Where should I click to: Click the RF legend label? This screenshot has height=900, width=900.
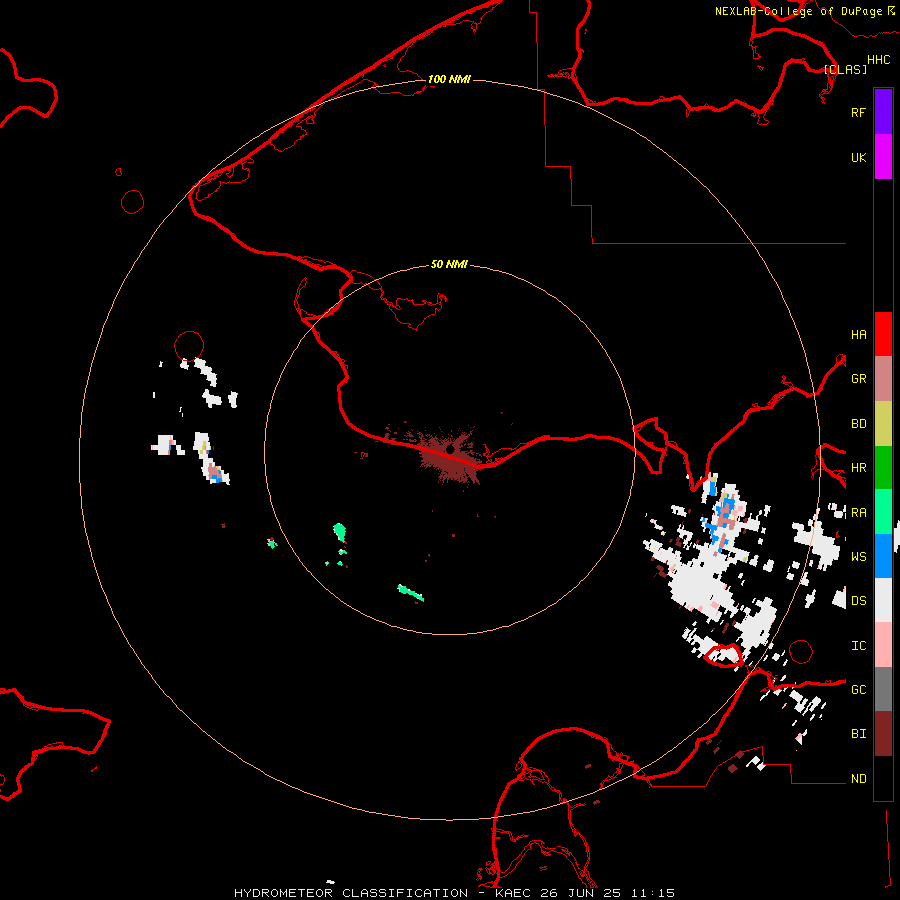[858, 112]
